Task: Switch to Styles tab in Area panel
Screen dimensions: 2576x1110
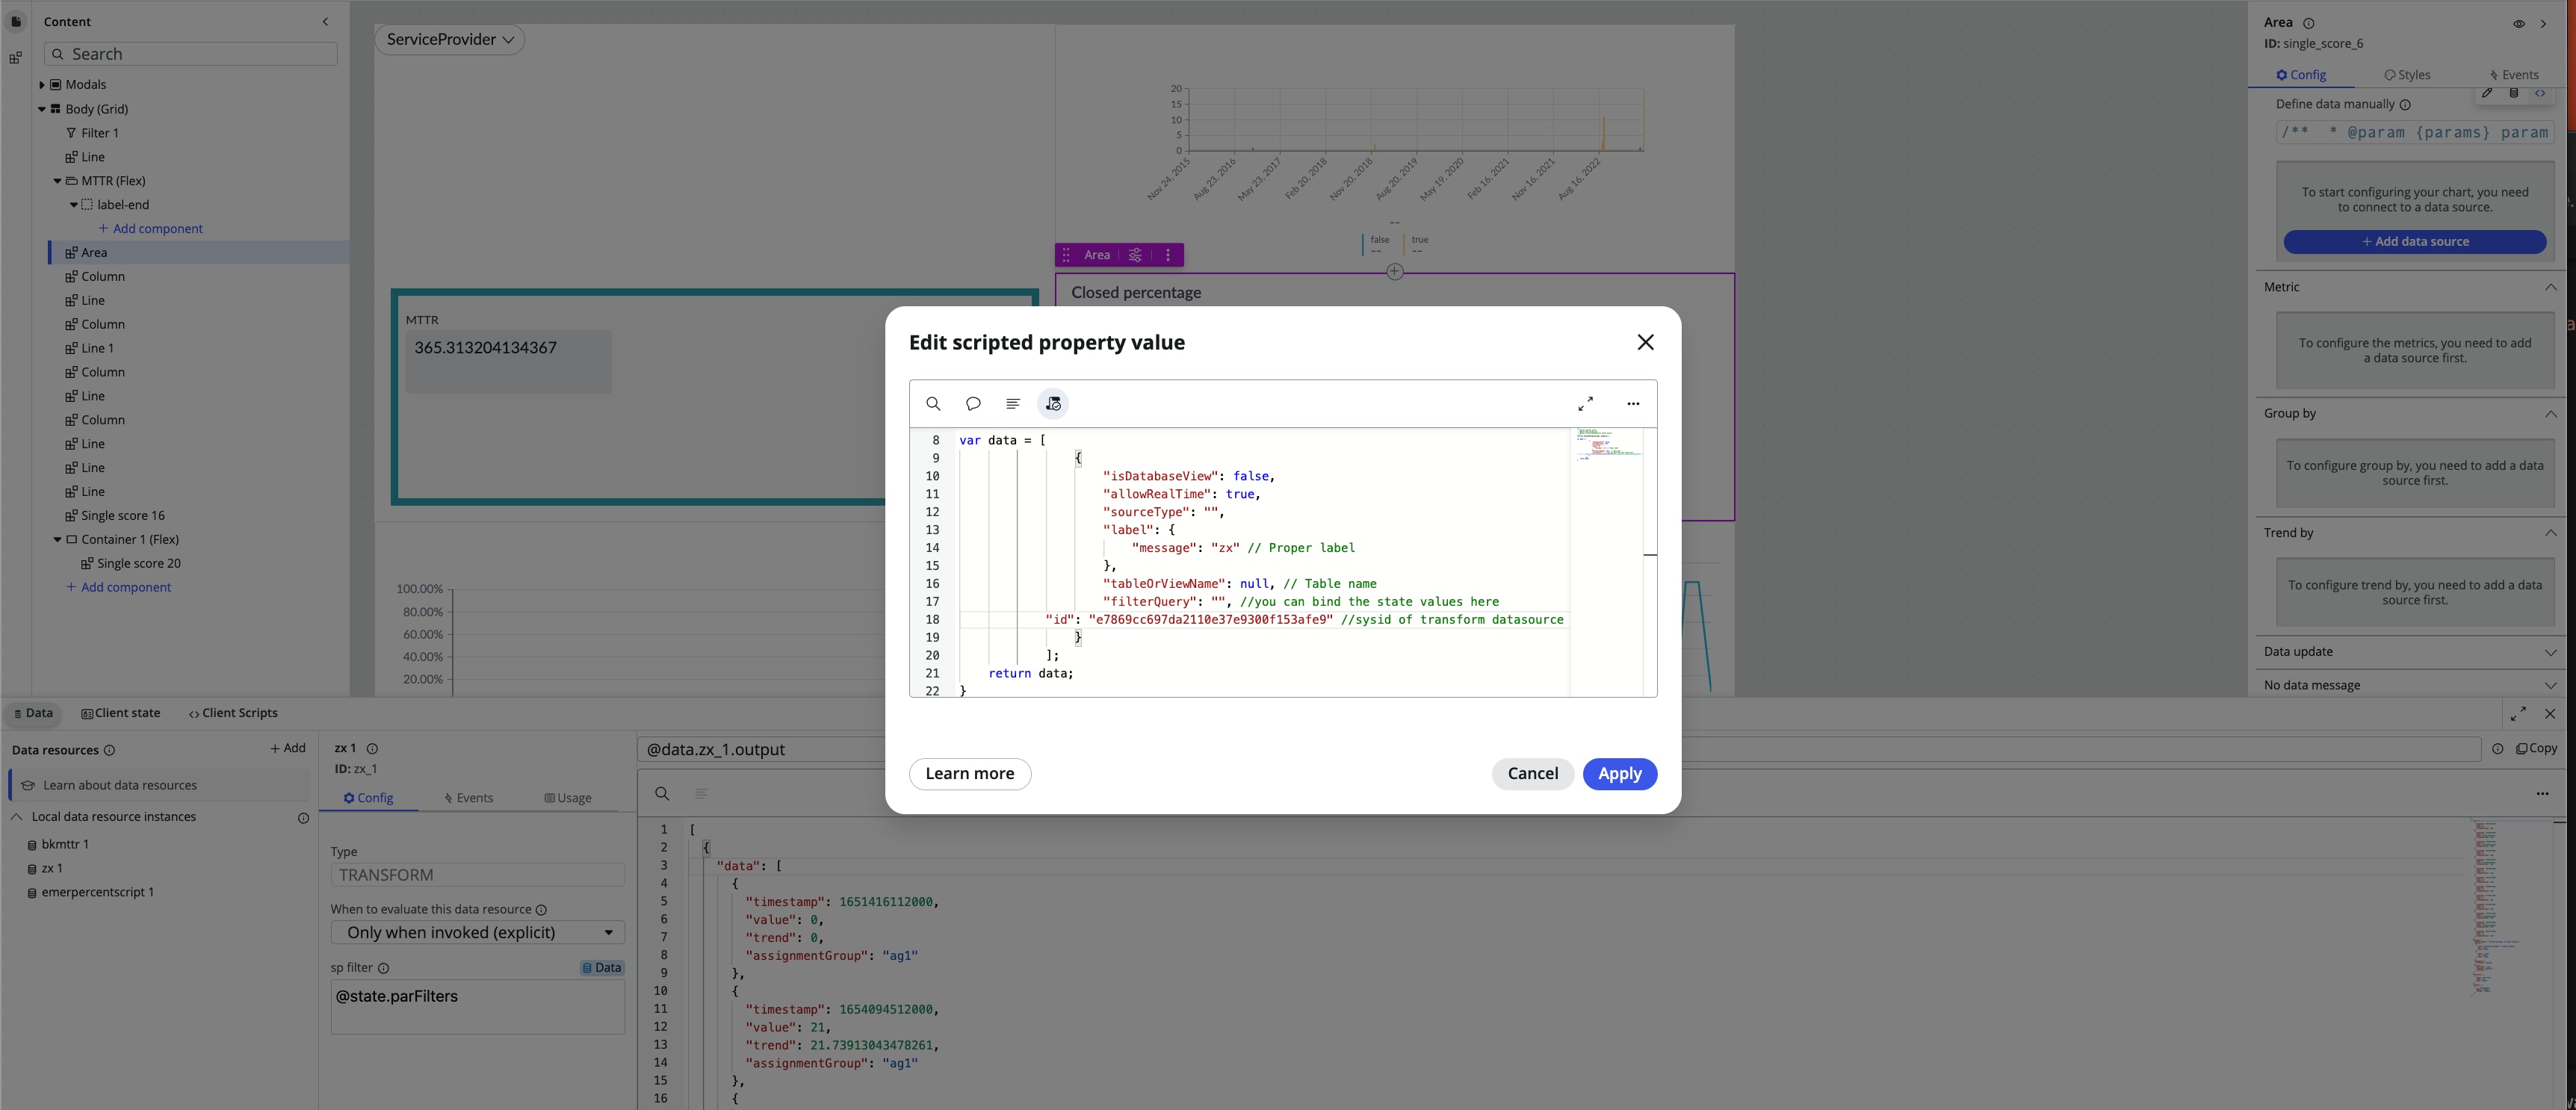Action: click(x=2407, y=75)
